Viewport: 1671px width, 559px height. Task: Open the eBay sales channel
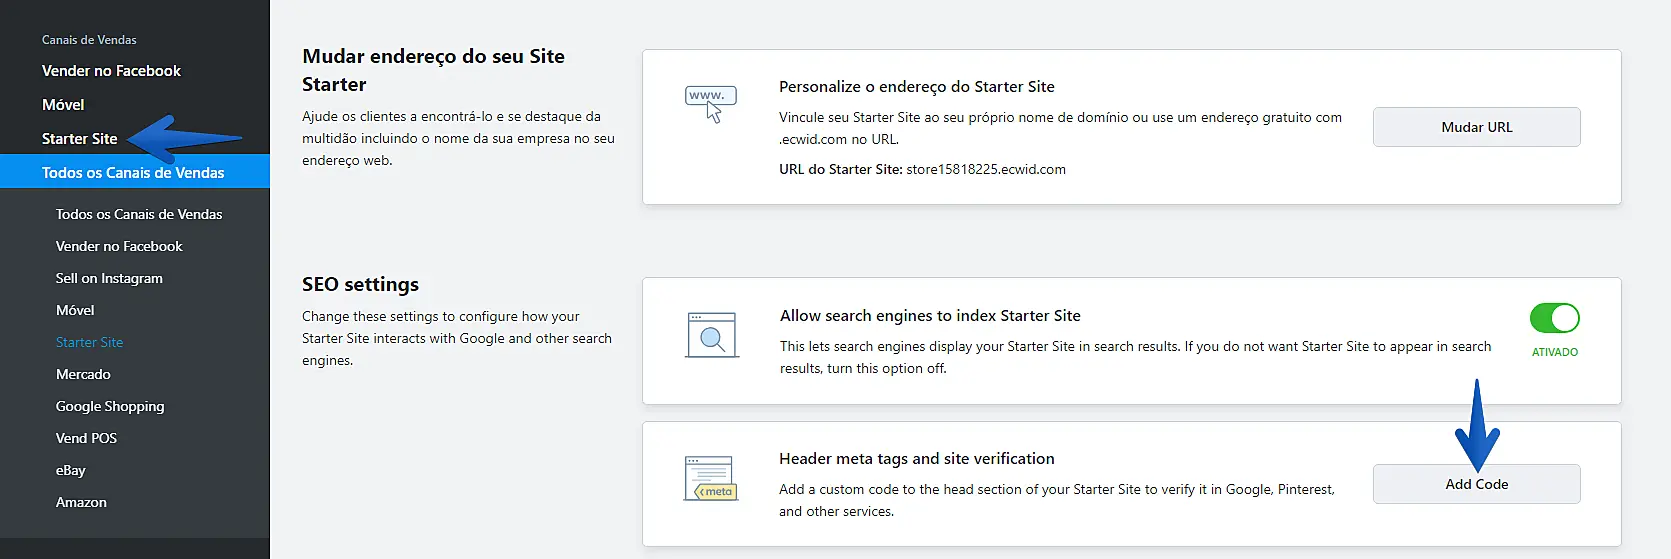click(71, 470)
